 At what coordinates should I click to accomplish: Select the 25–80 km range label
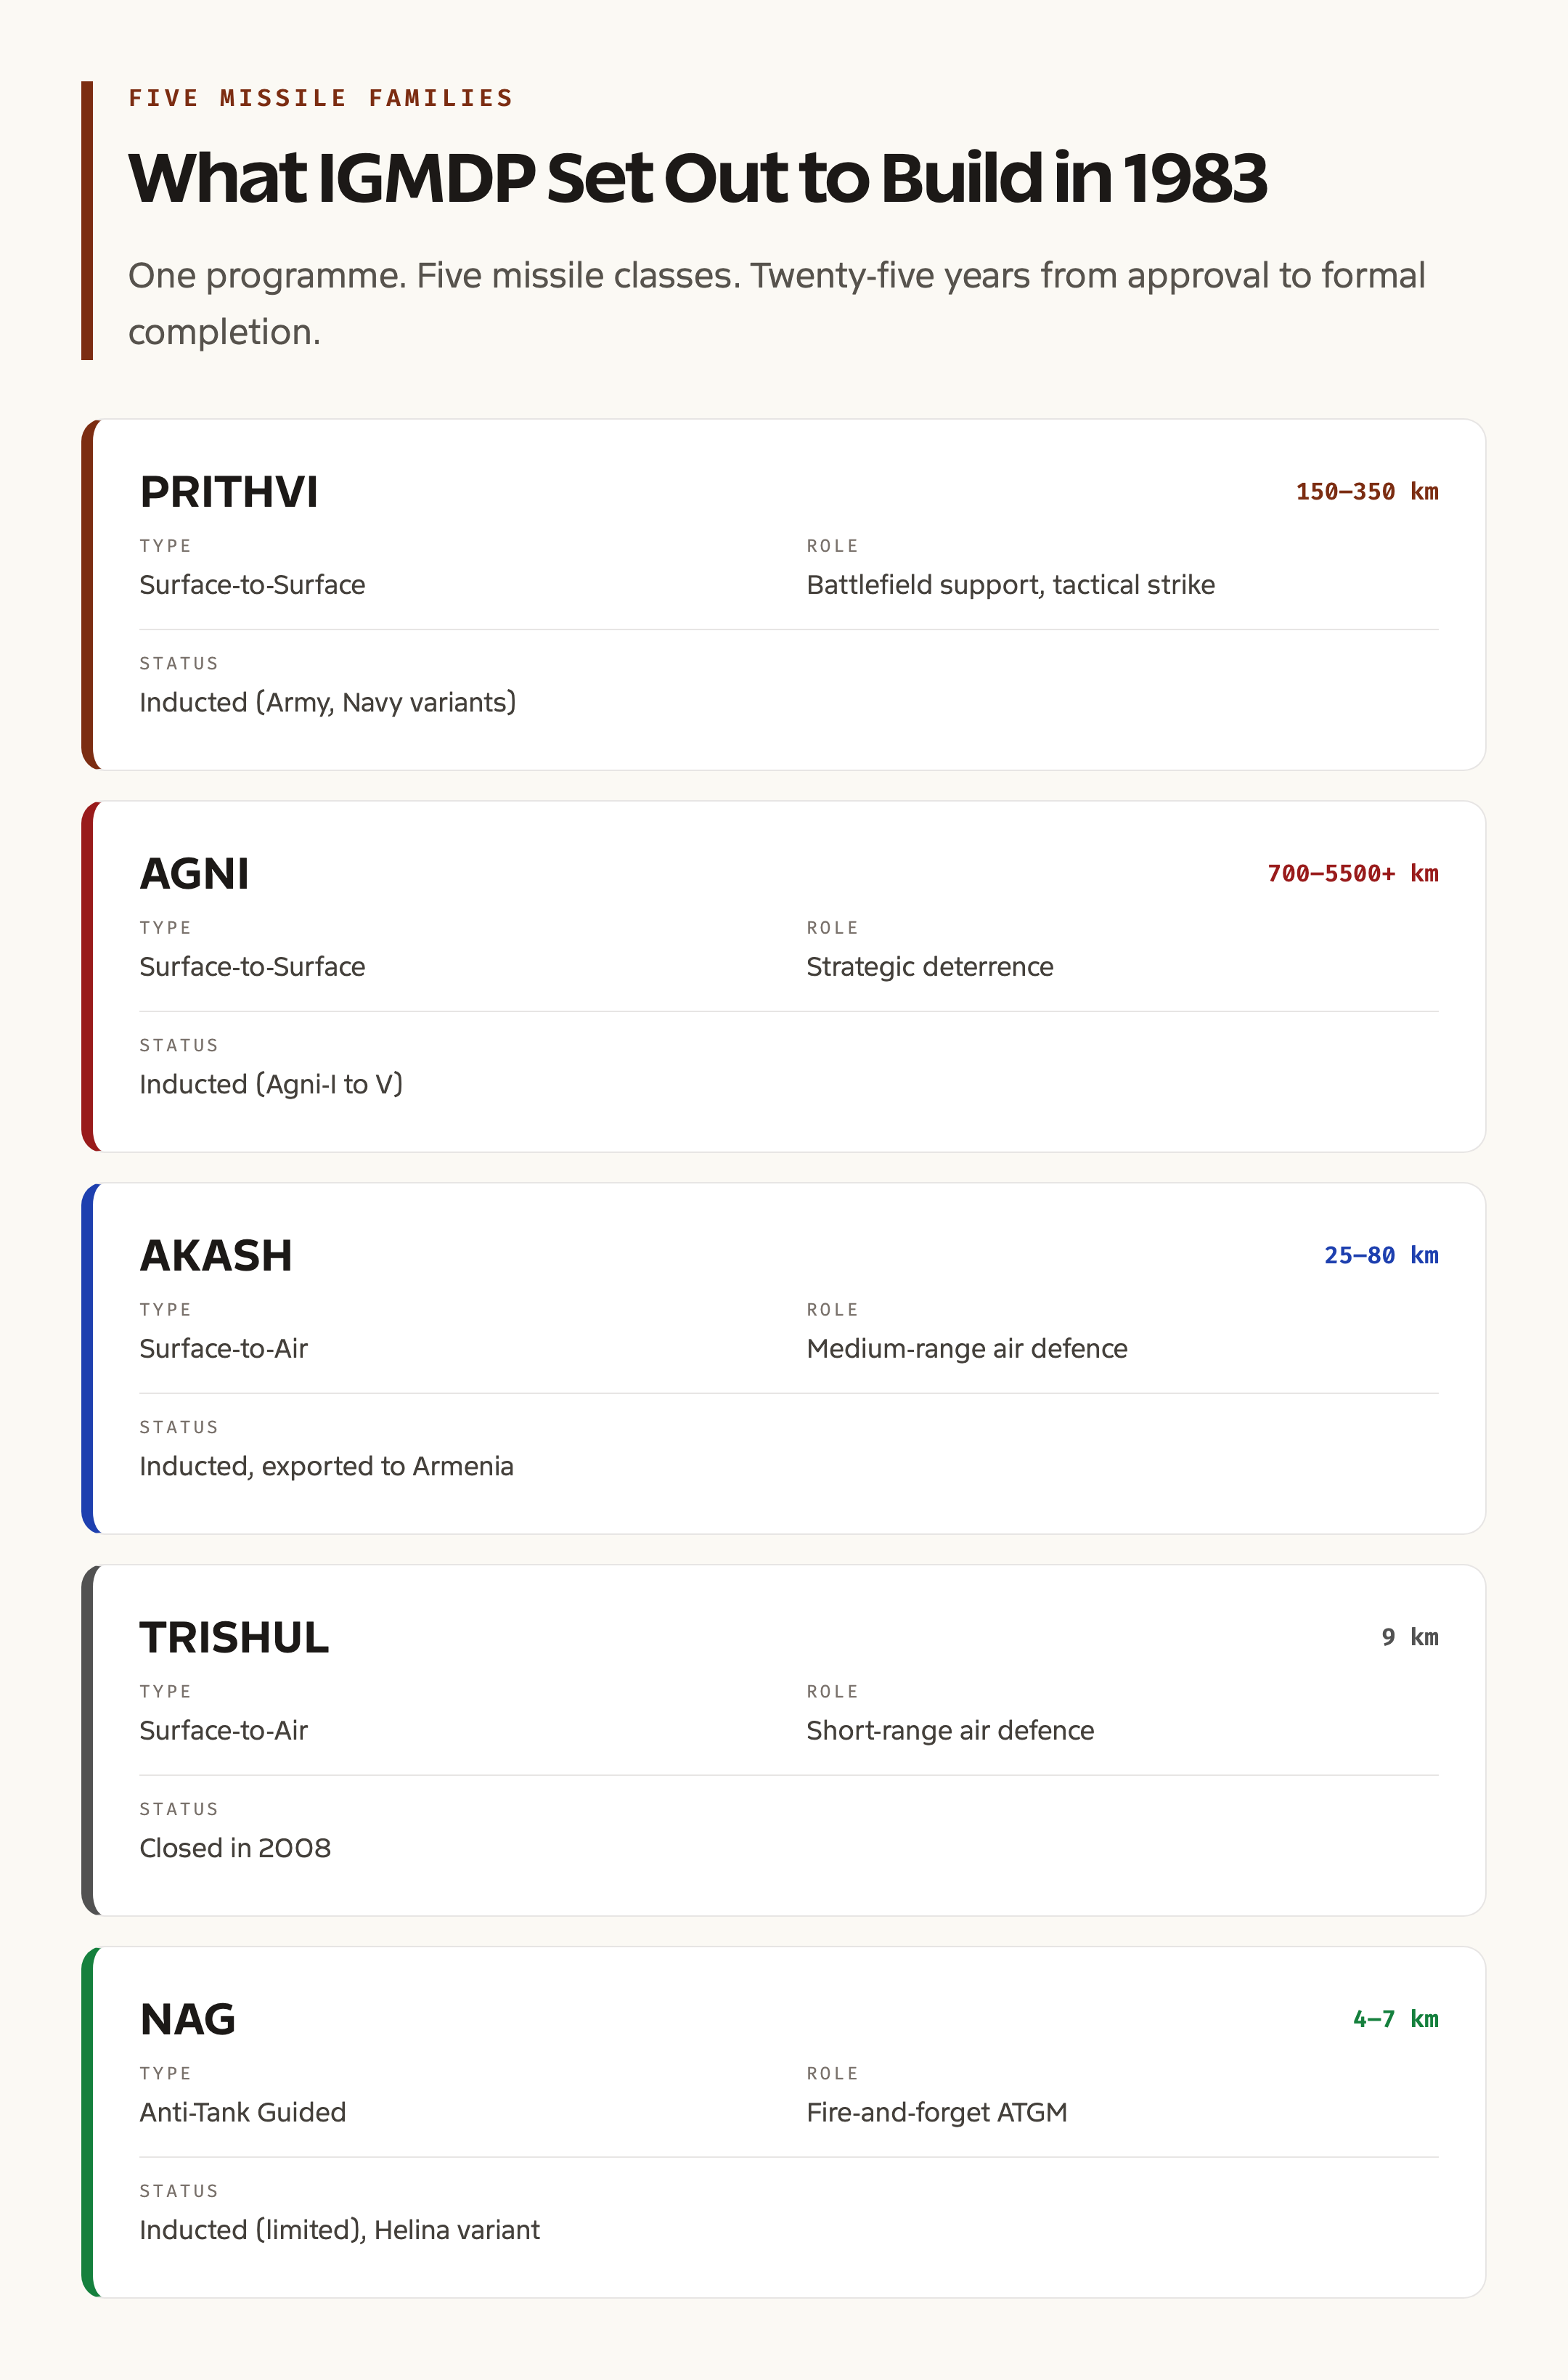(x=1381, y=1256)
